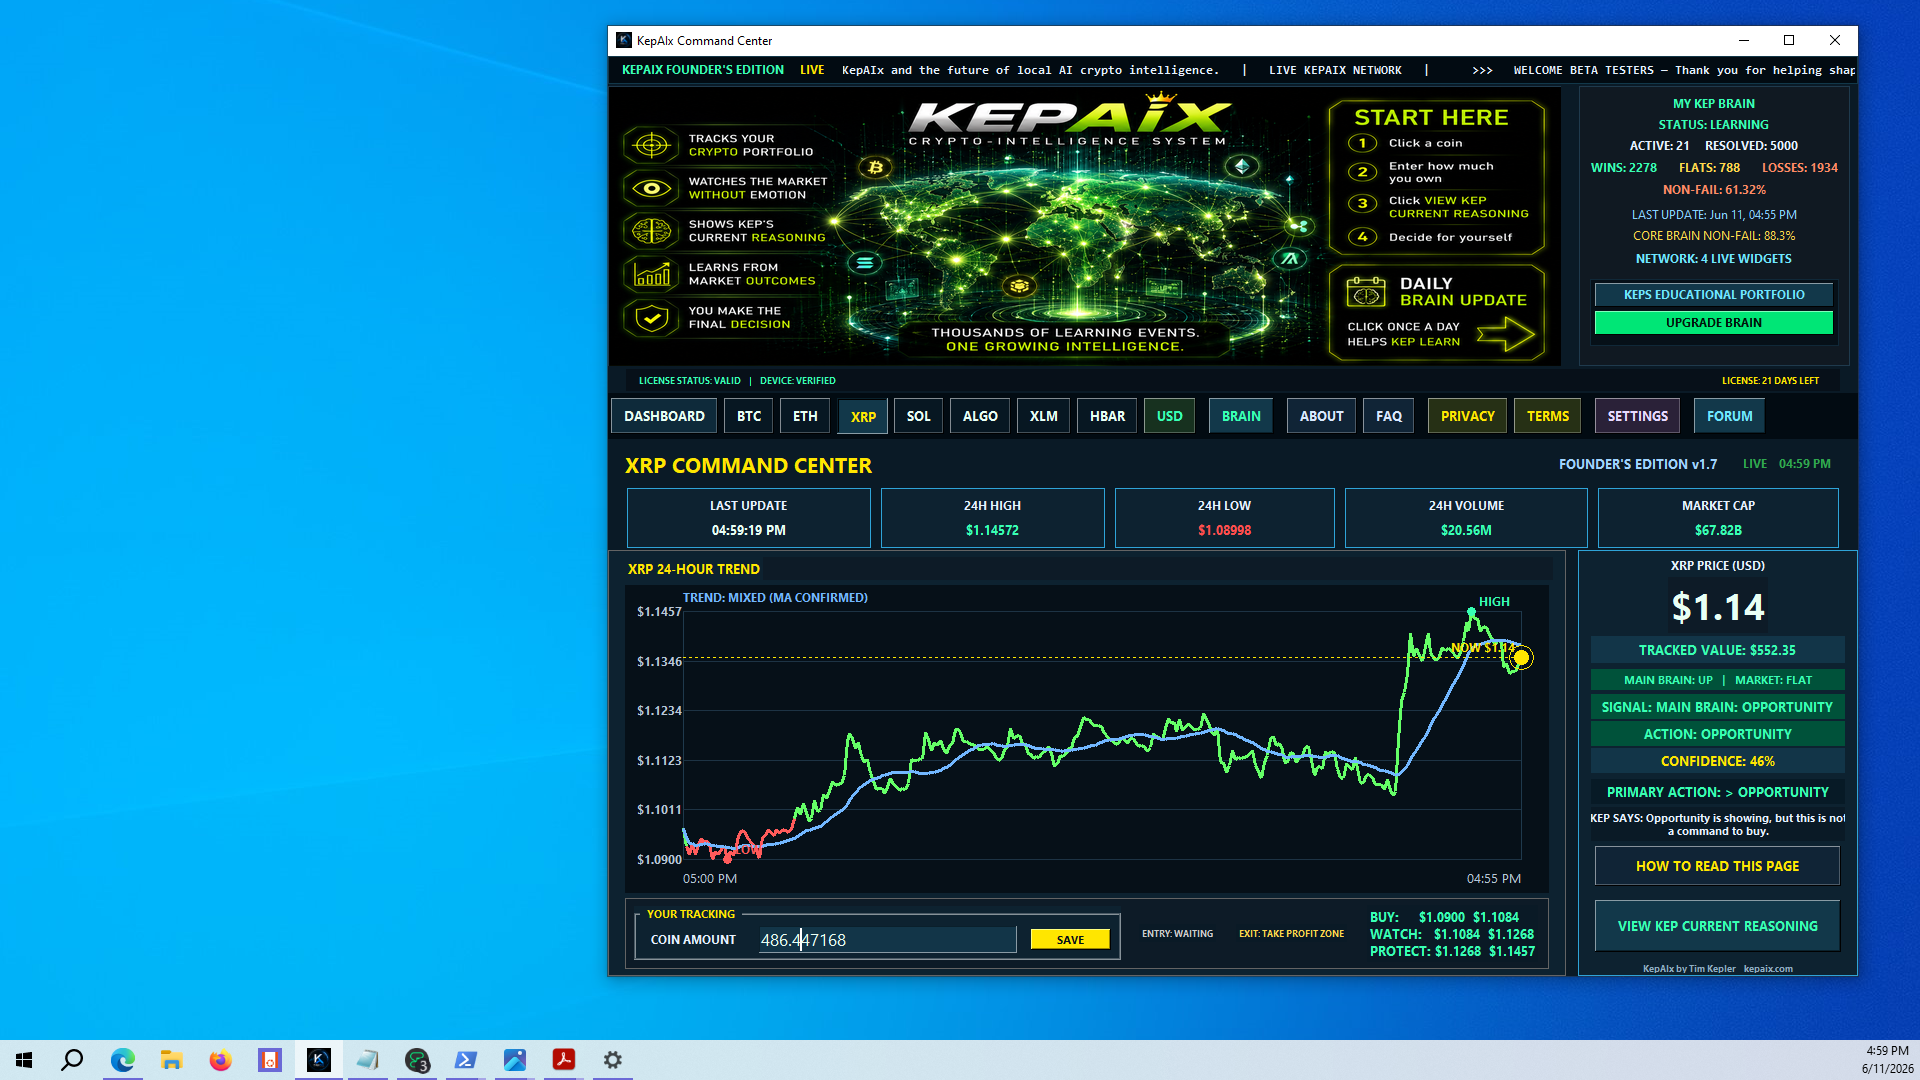This screenshot has height=1080, width=1920.
Task: Open the FAQ tab
Action: 1388,416
